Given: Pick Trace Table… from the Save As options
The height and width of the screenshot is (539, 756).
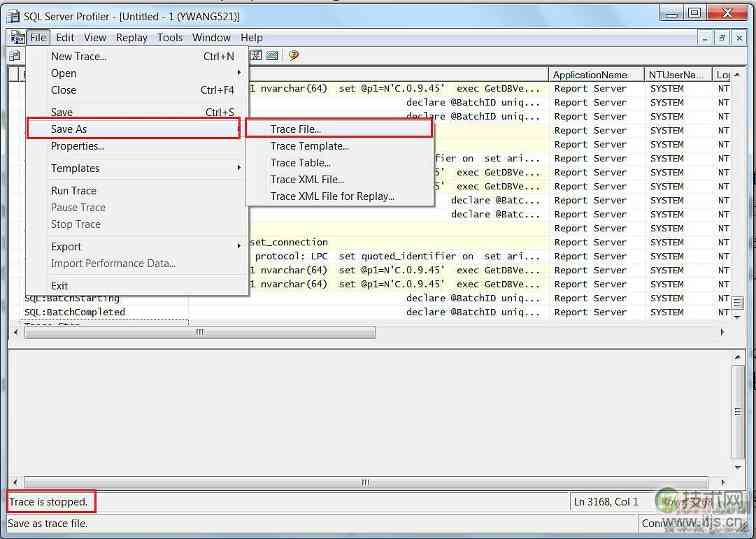Looking at the screenshot, I should 300,163.
